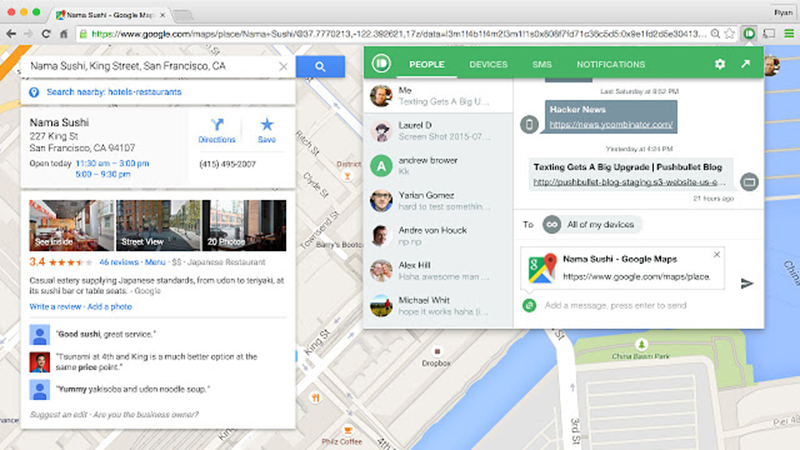
Task: Open the Andre von Houck conversation
Action: point(438,236)
